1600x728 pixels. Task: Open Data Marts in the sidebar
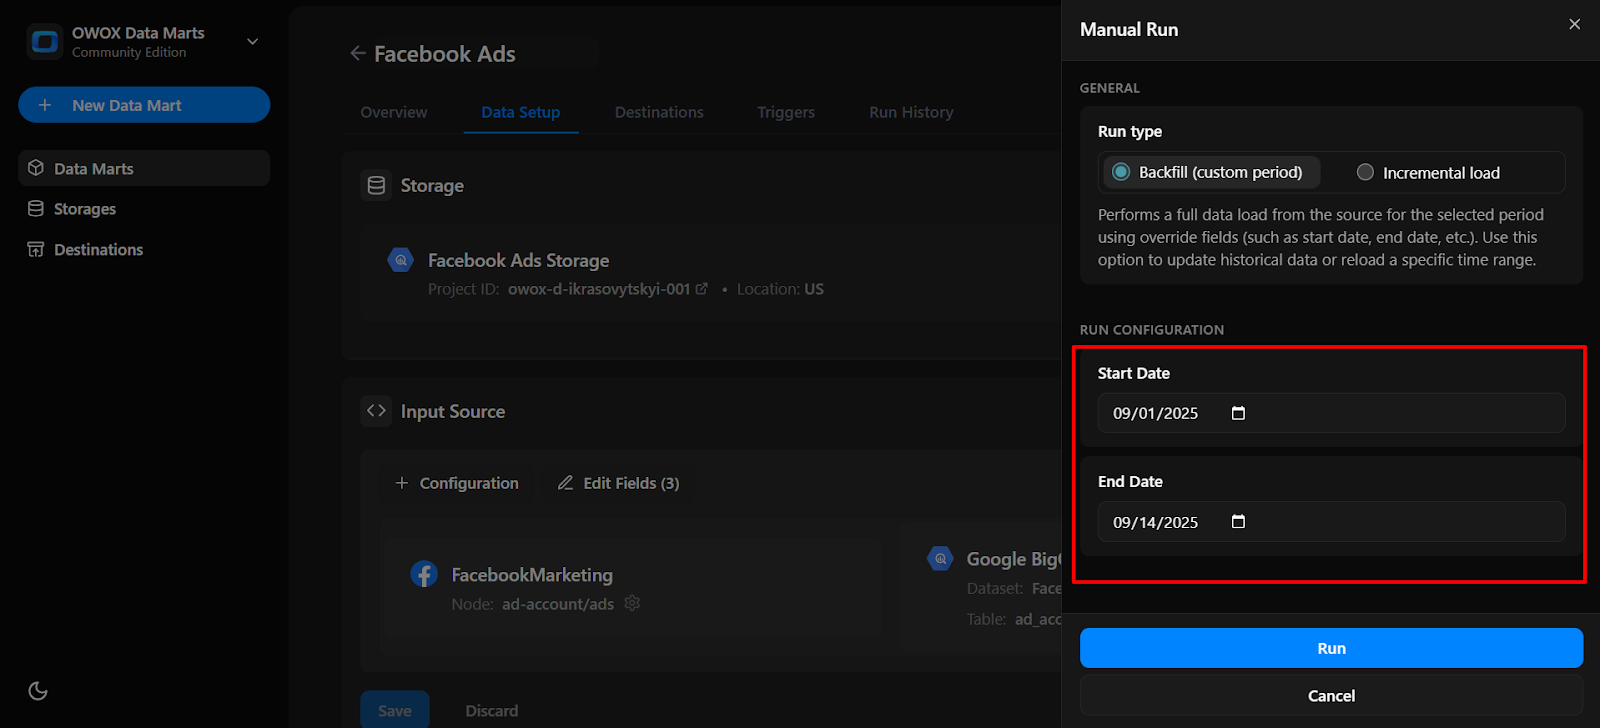click(x=144, y=168)
